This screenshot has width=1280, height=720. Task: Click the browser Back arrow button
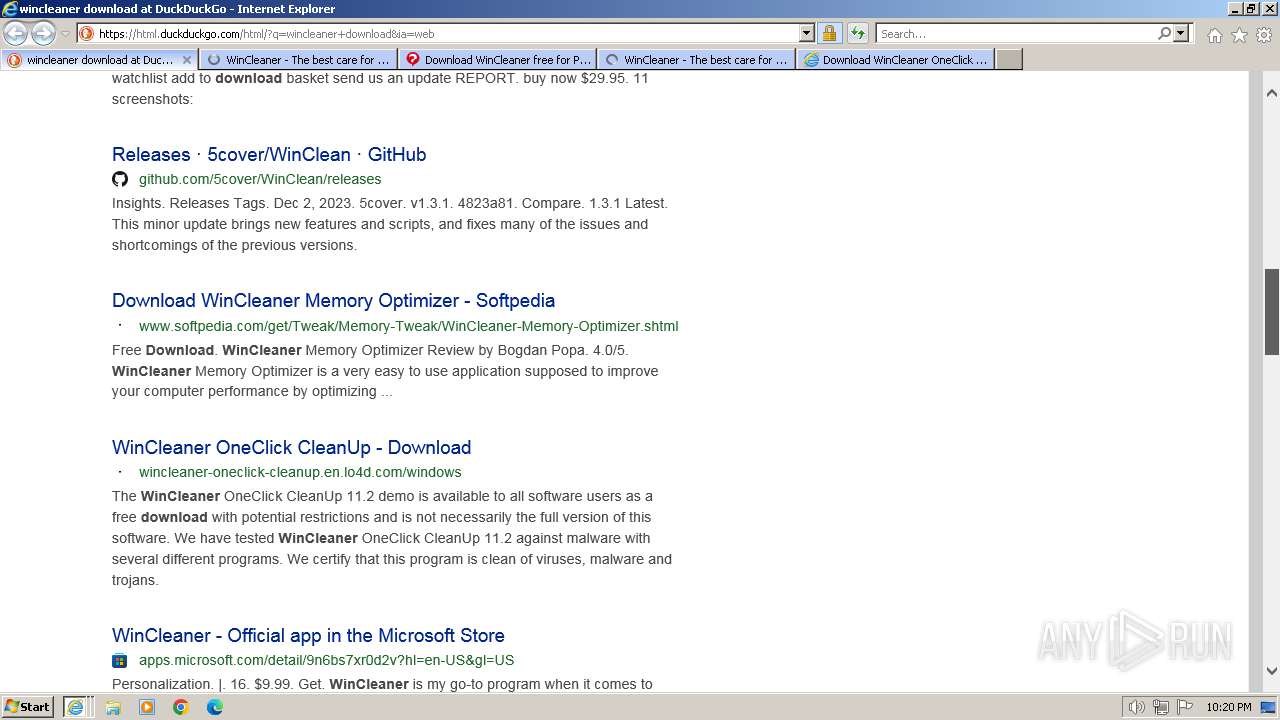pyautogui.click(x=16, y=33)
